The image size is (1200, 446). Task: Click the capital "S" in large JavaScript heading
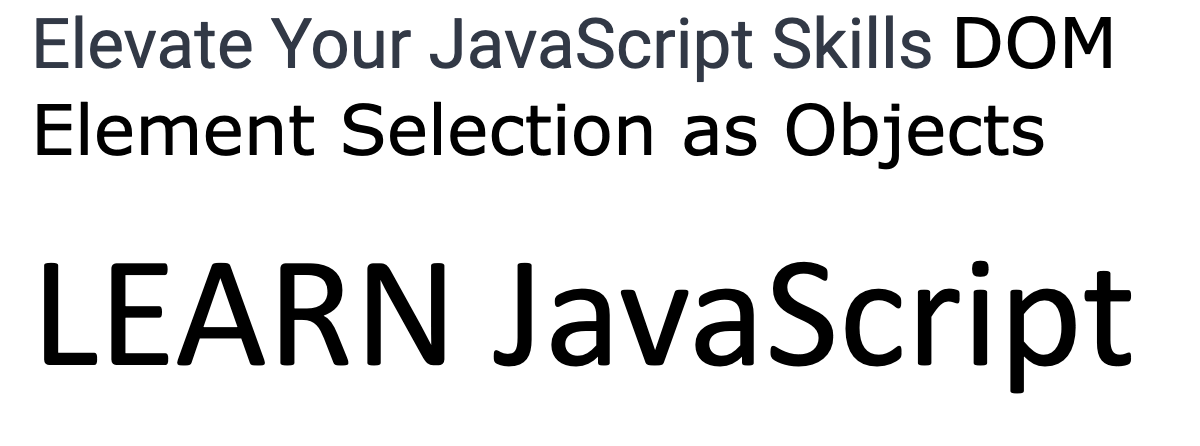801,313
